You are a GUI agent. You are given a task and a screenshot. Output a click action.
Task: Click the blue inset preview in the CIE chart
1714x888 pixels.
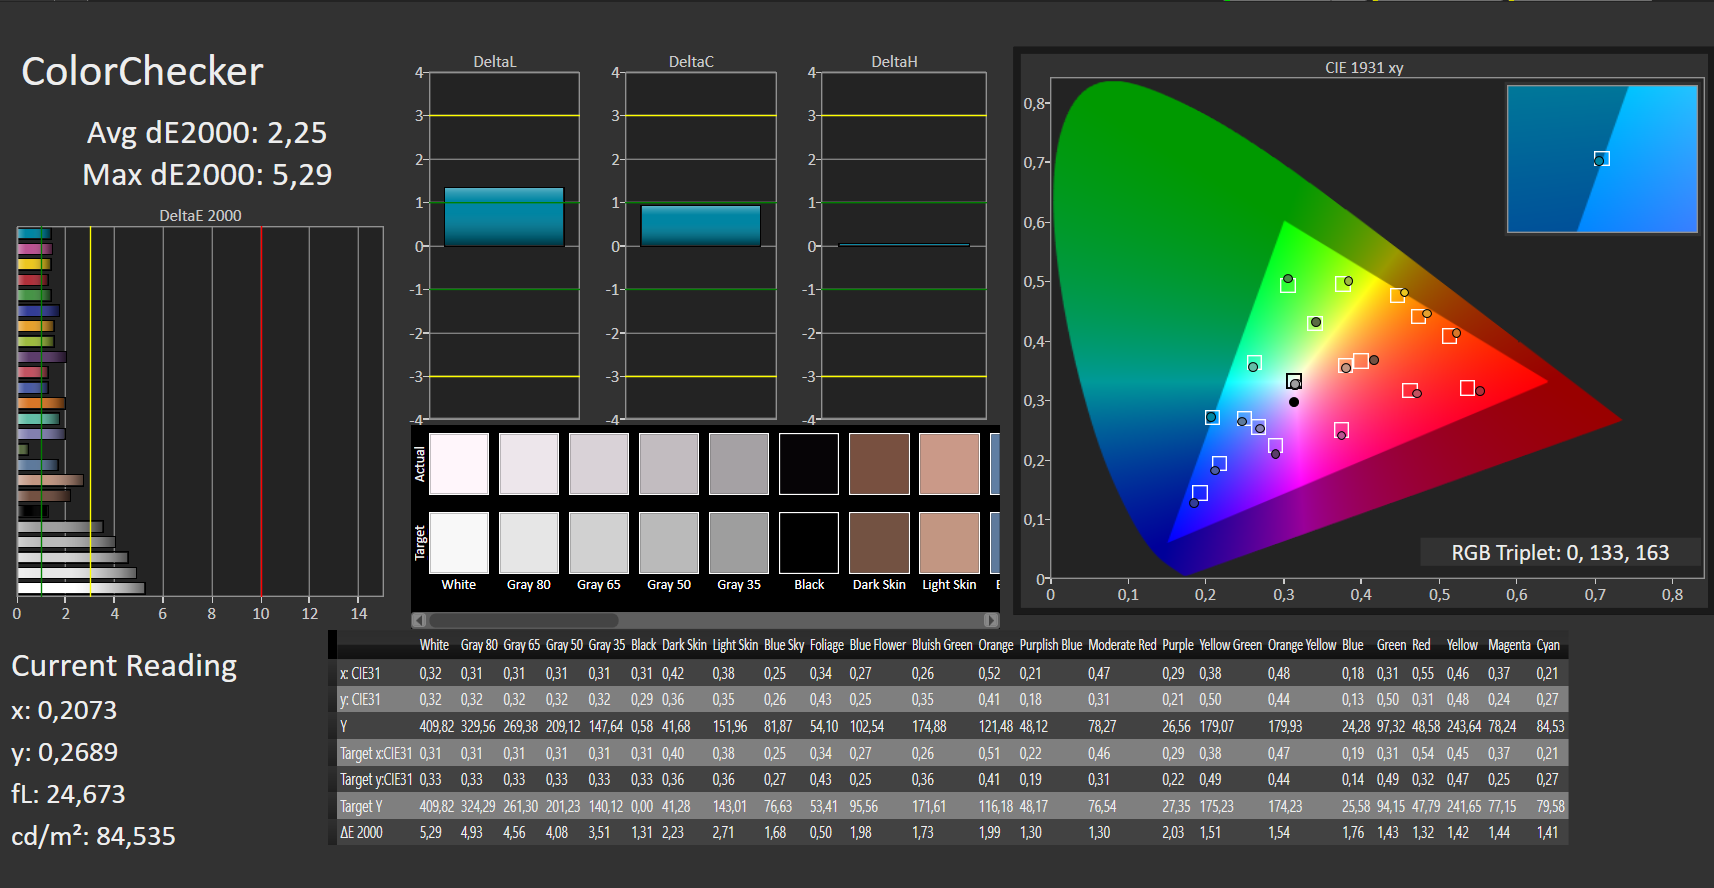(1602, 159)
